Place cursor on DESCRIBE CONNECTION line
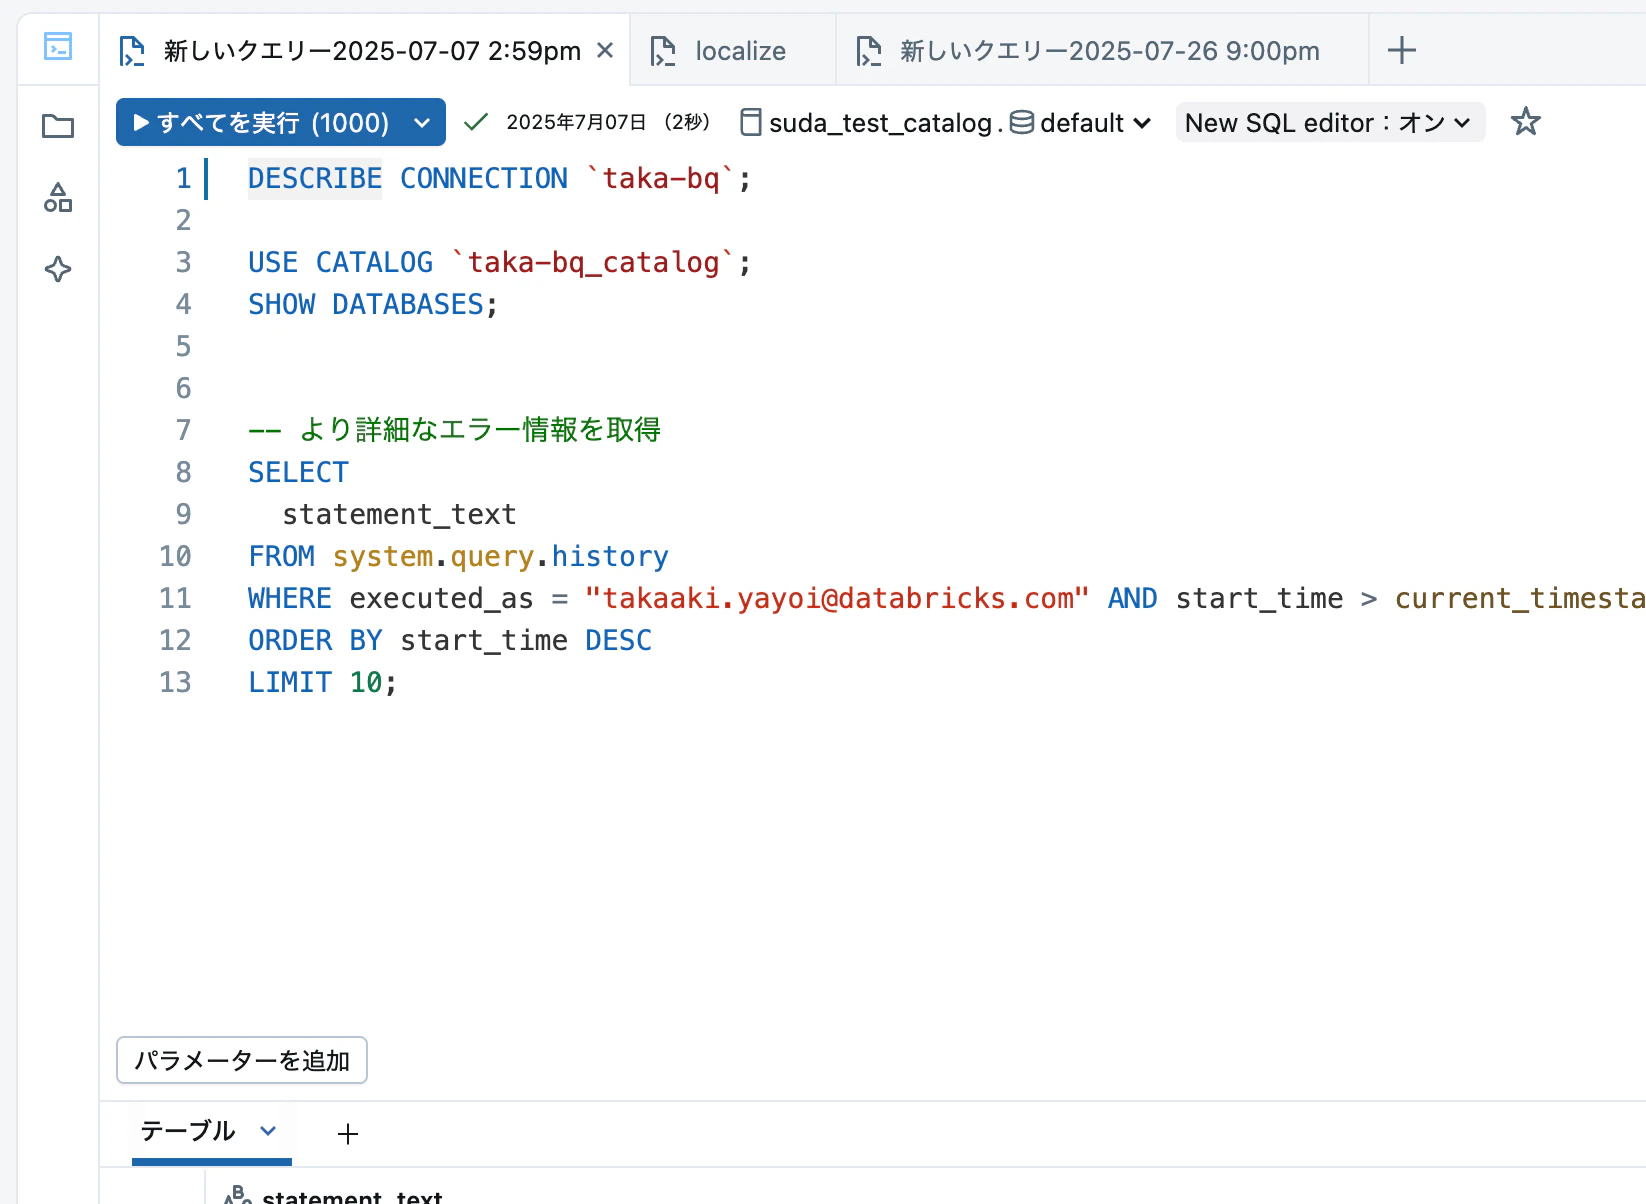 click(x=499, y=178)
